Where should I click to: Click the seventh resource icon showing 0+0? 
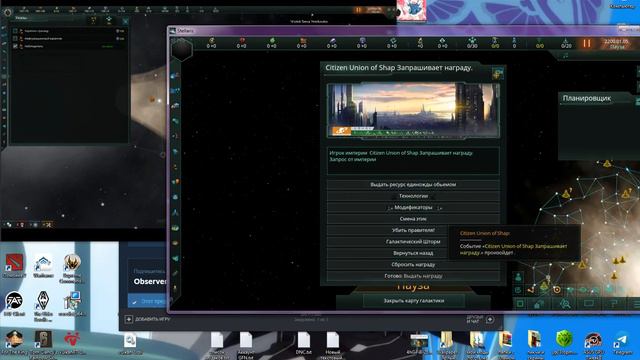392,40
